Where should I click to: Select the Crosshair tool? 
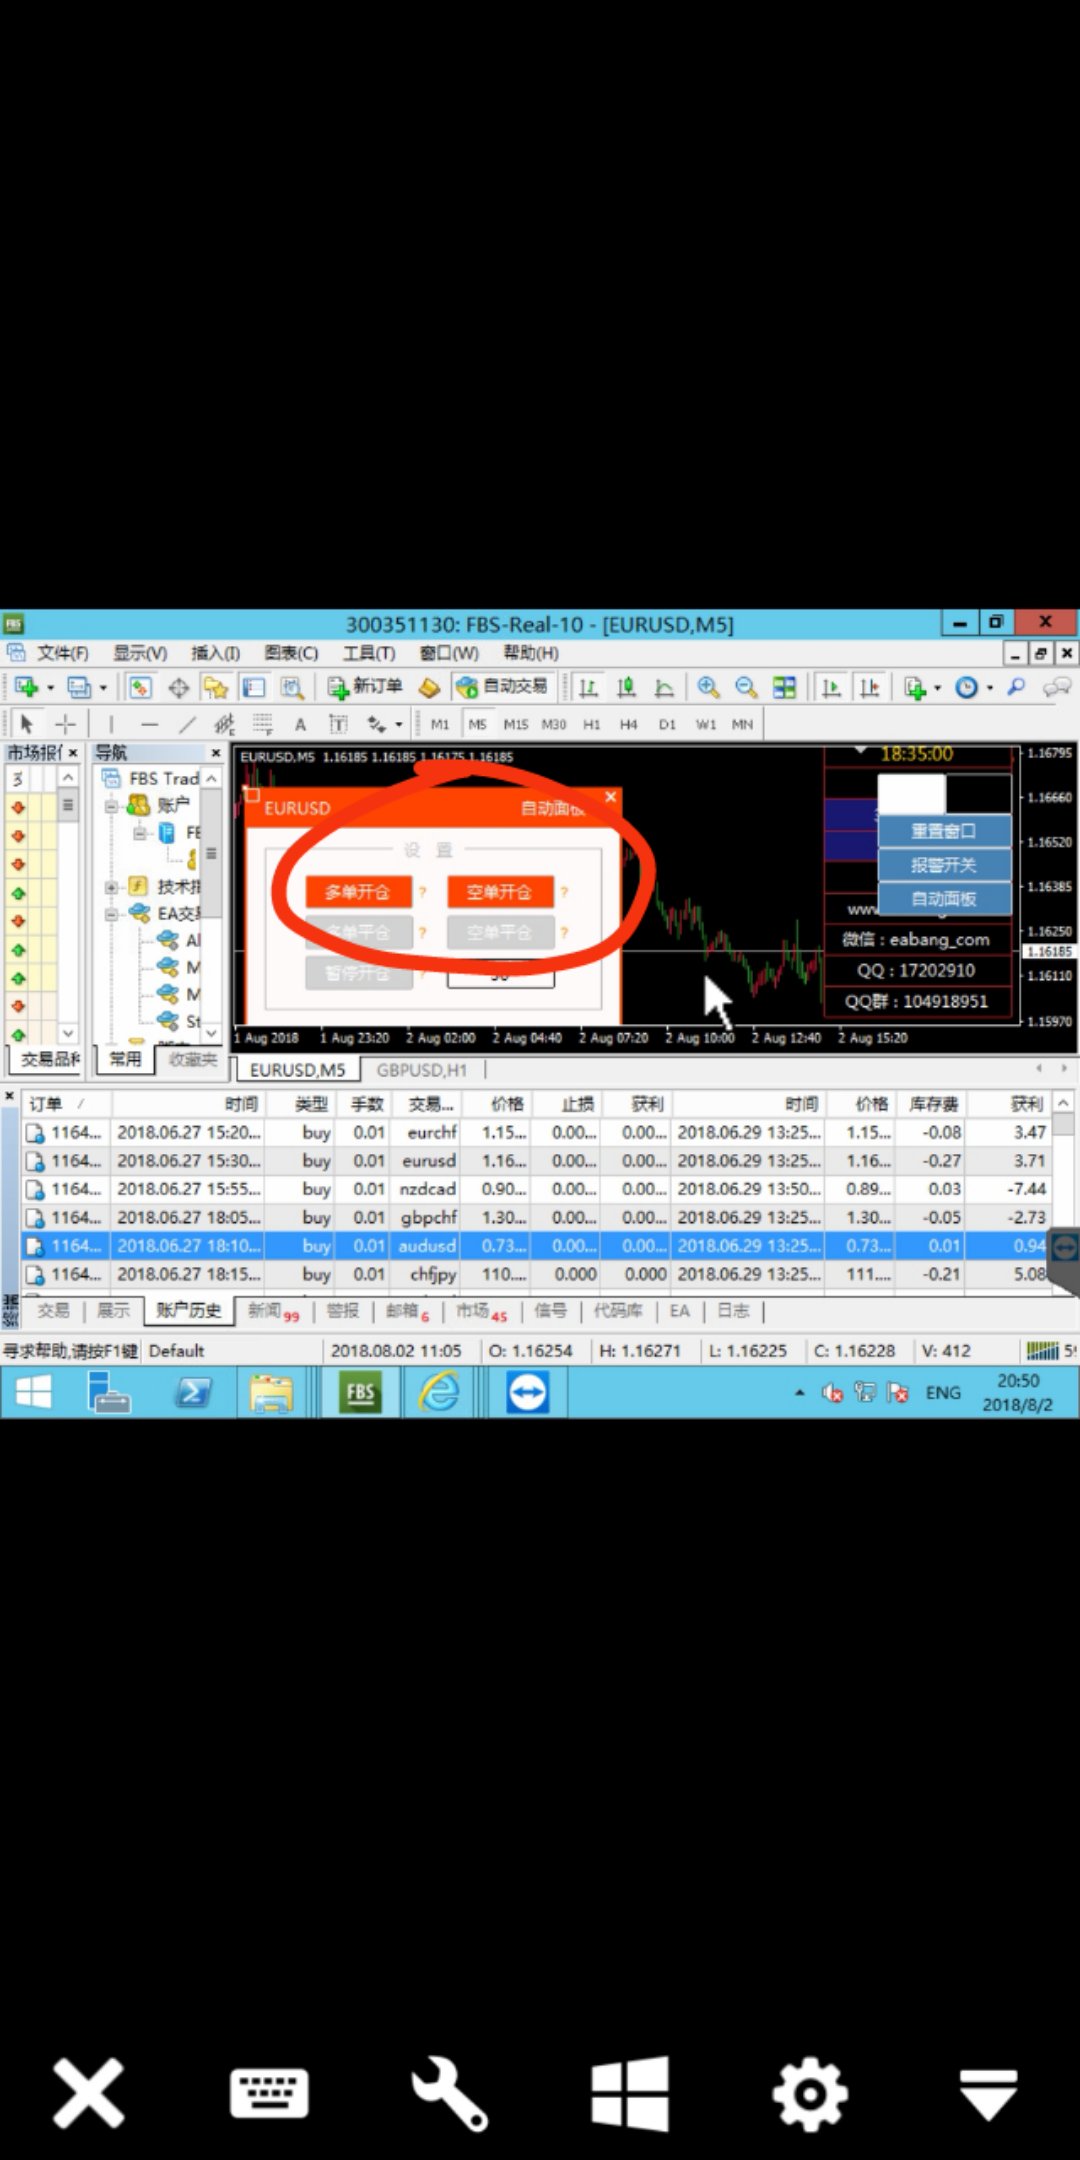(x=65, y=724)
